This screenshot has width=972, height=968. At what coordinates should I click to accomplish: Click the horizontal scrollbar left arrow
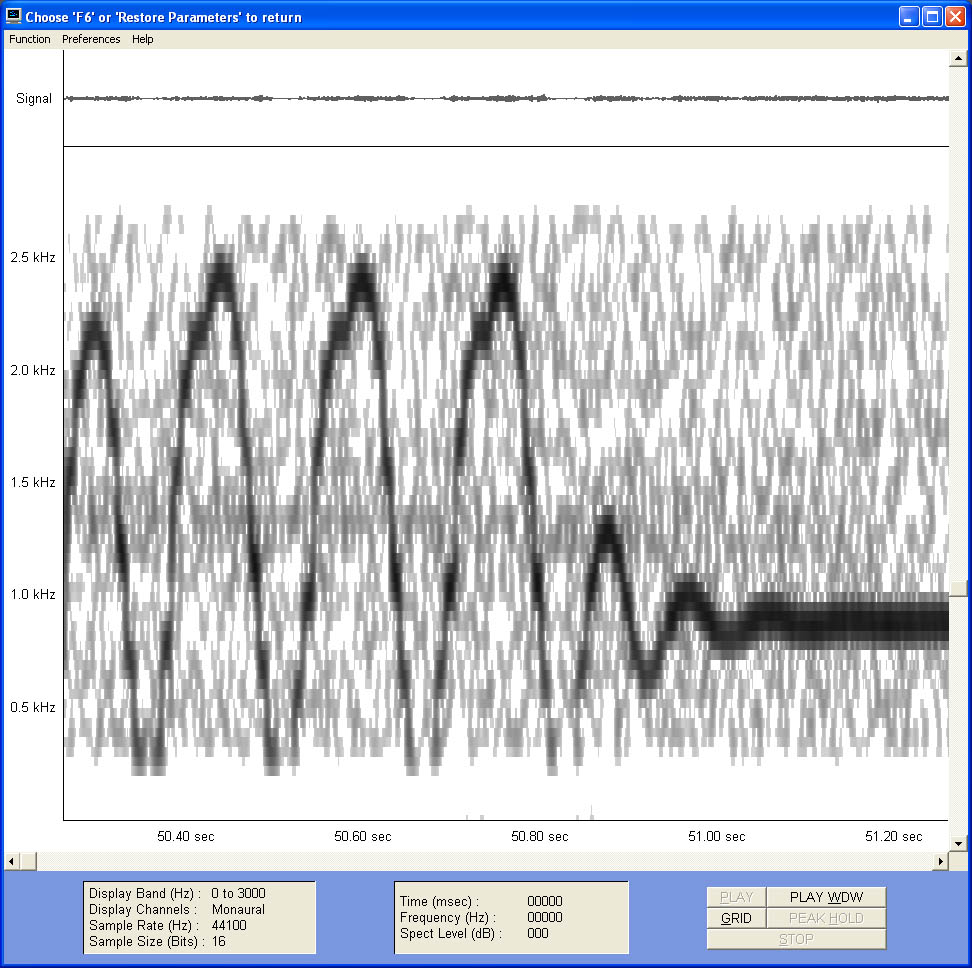coord(11,861)
